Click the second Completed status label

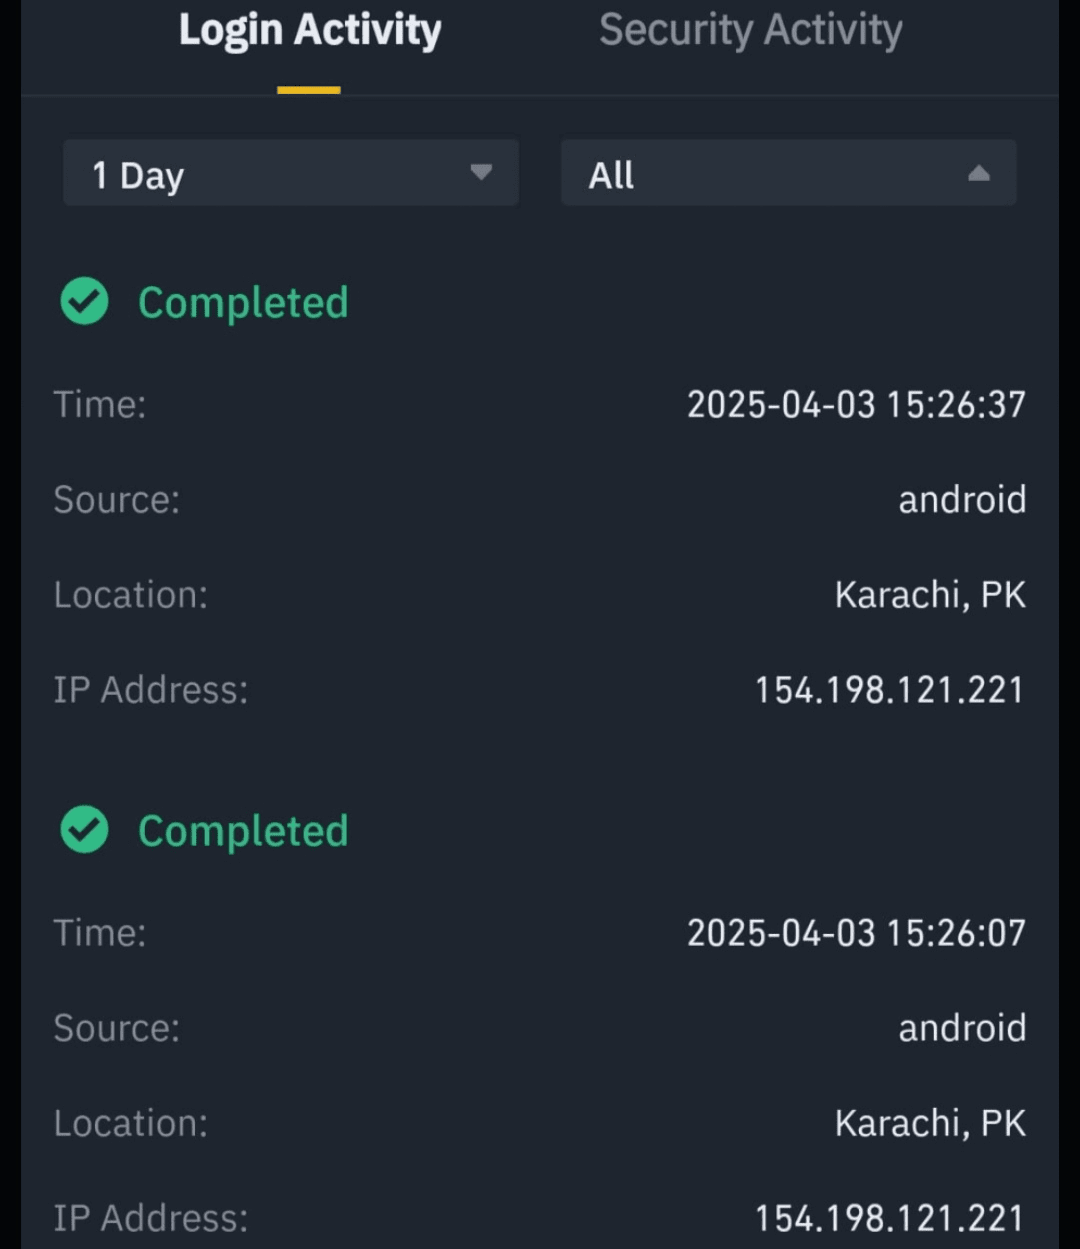point(243,830)
